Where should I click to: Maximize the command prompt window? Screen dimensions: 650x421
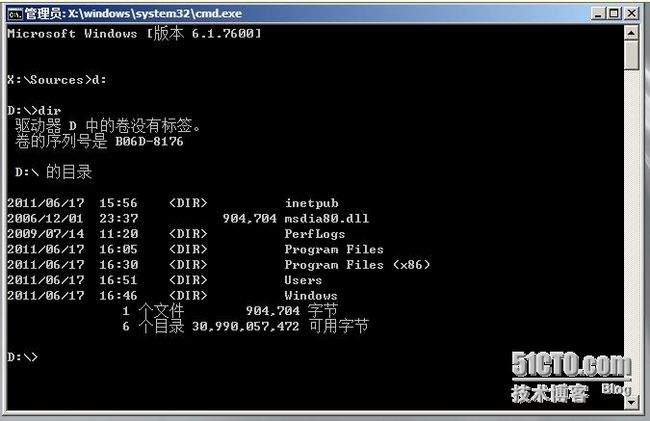click(x=614, y=14)
